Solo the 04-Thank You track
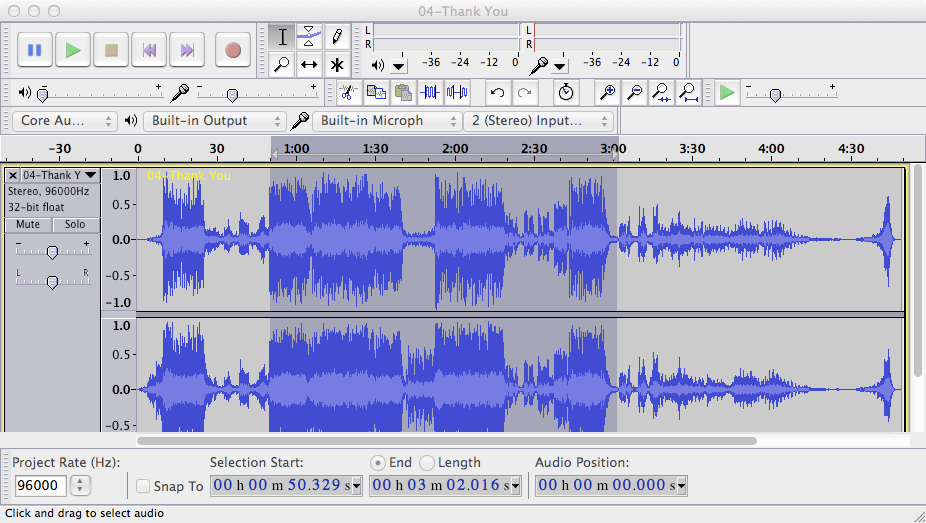 click(x=75, y=224)
